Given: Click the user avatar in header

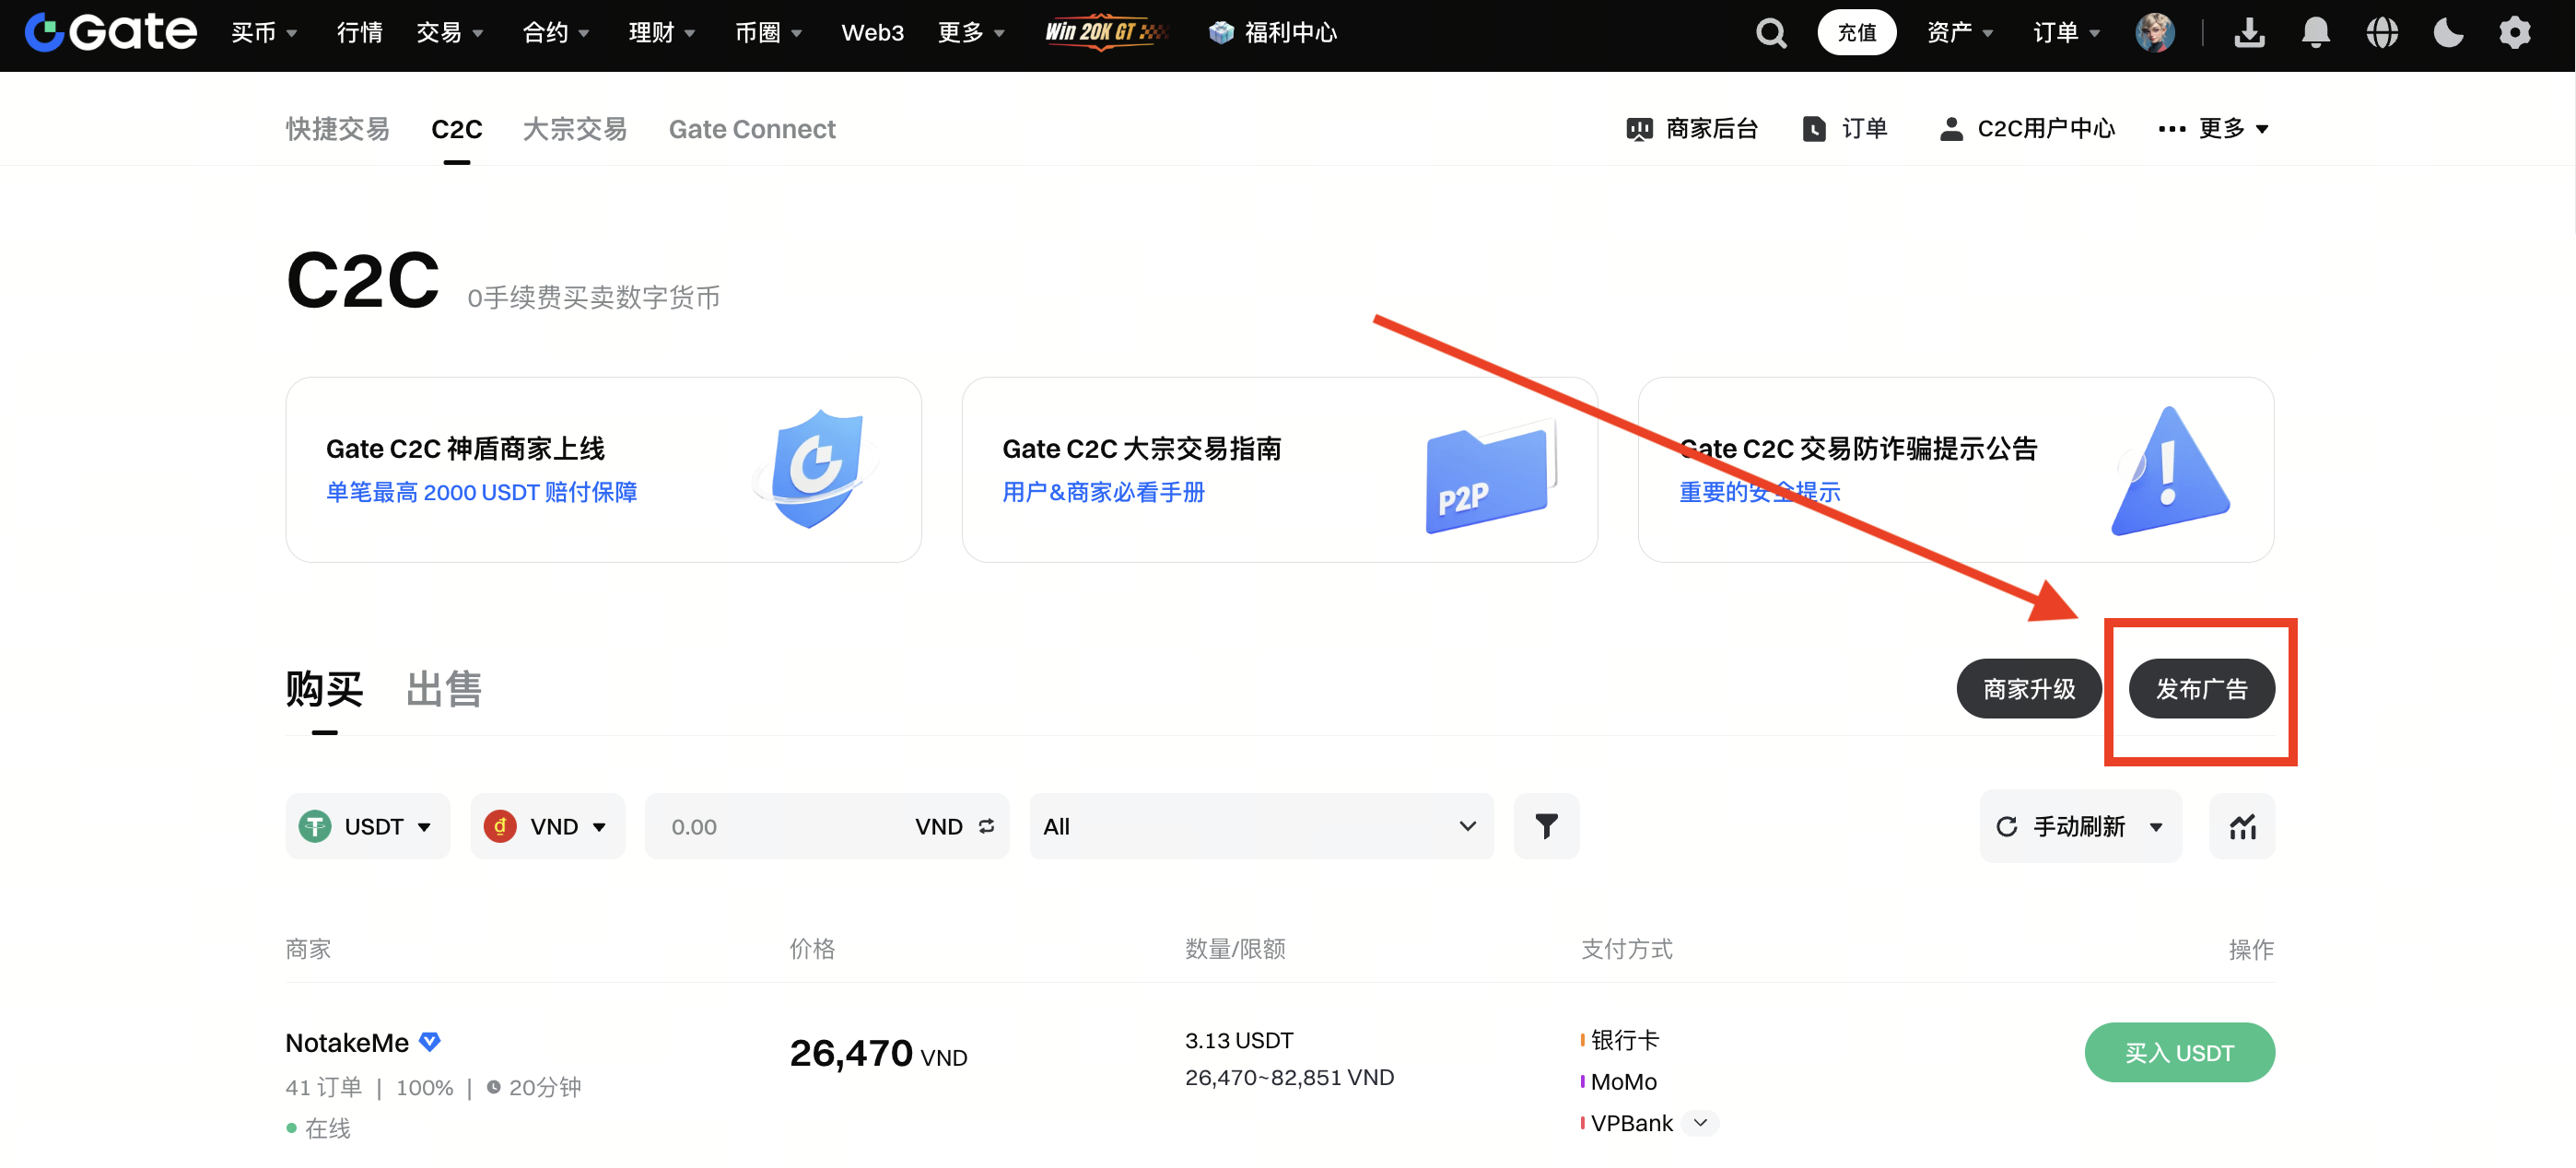Looking at the screenshot, I should tap(2154, 33).
